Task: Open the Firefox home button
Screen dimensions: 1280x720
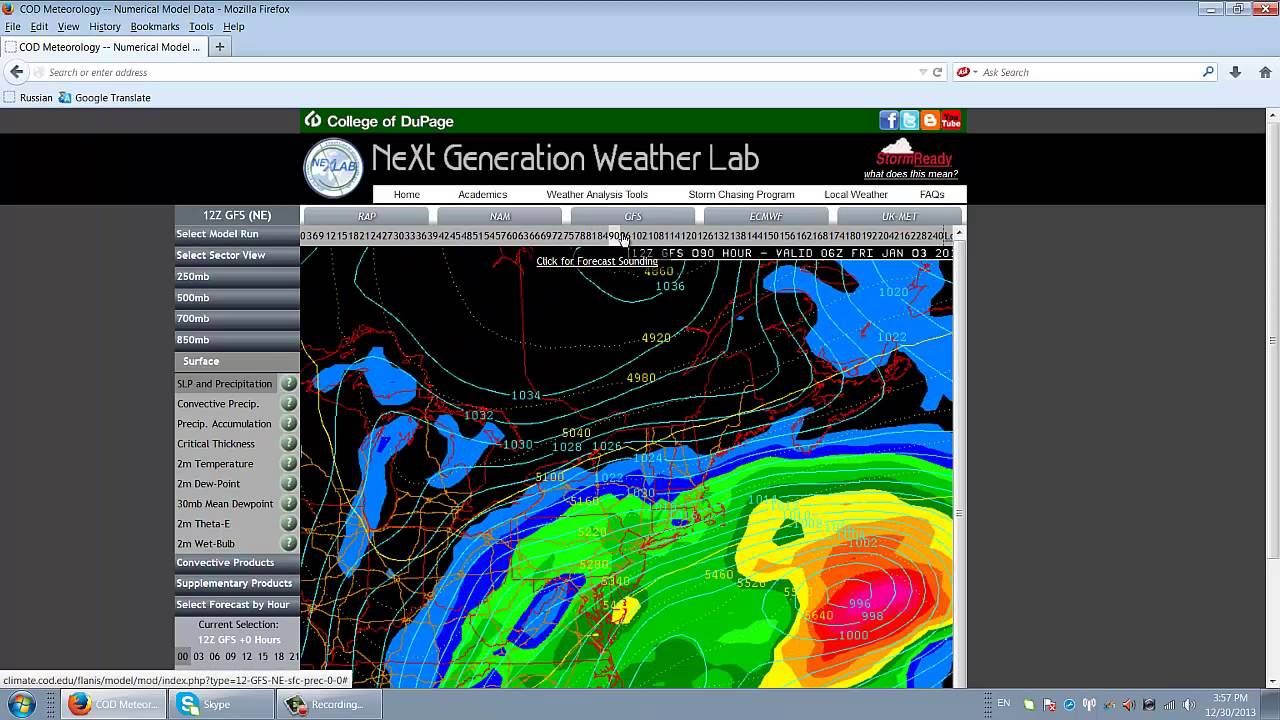Action: click(1265, 72)
